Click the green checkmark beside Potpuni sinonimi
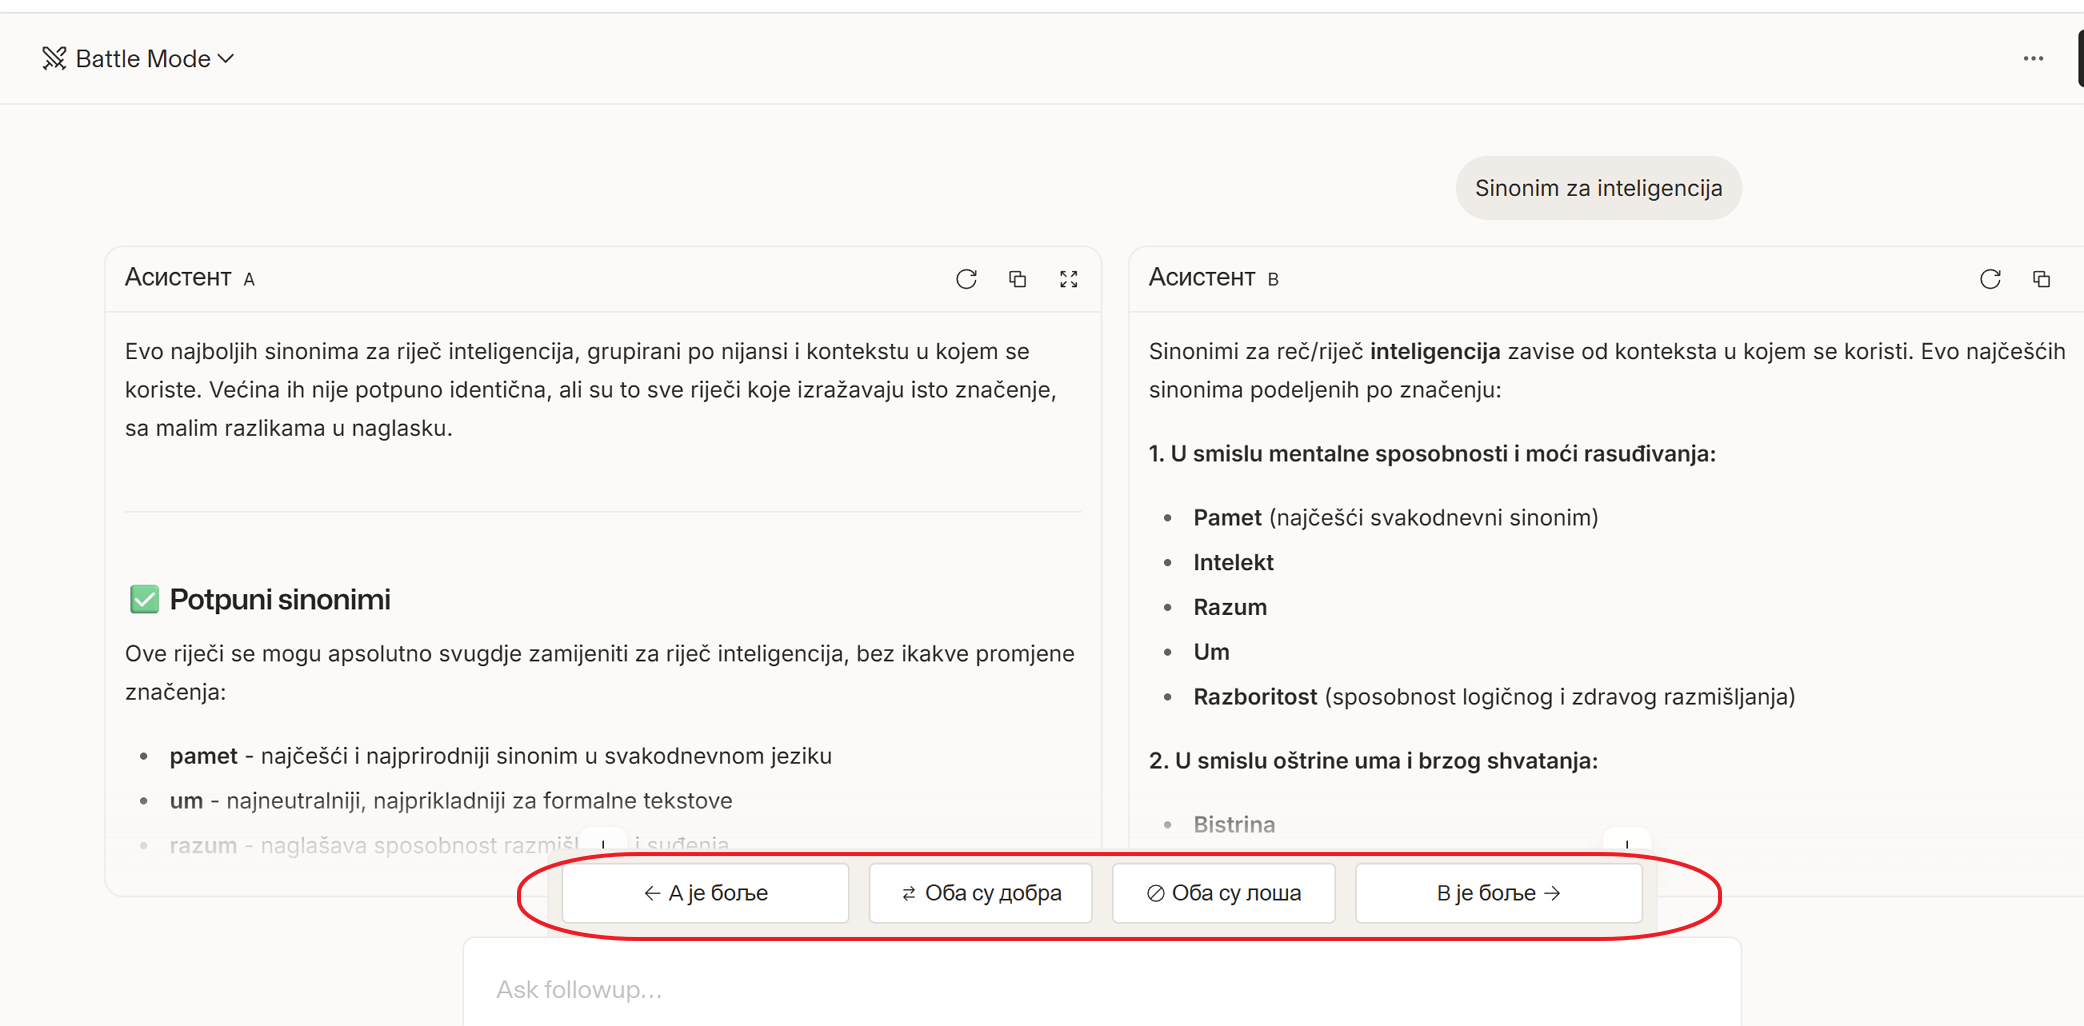This screenshot has width=2084, height=1026. pos(144,599)
